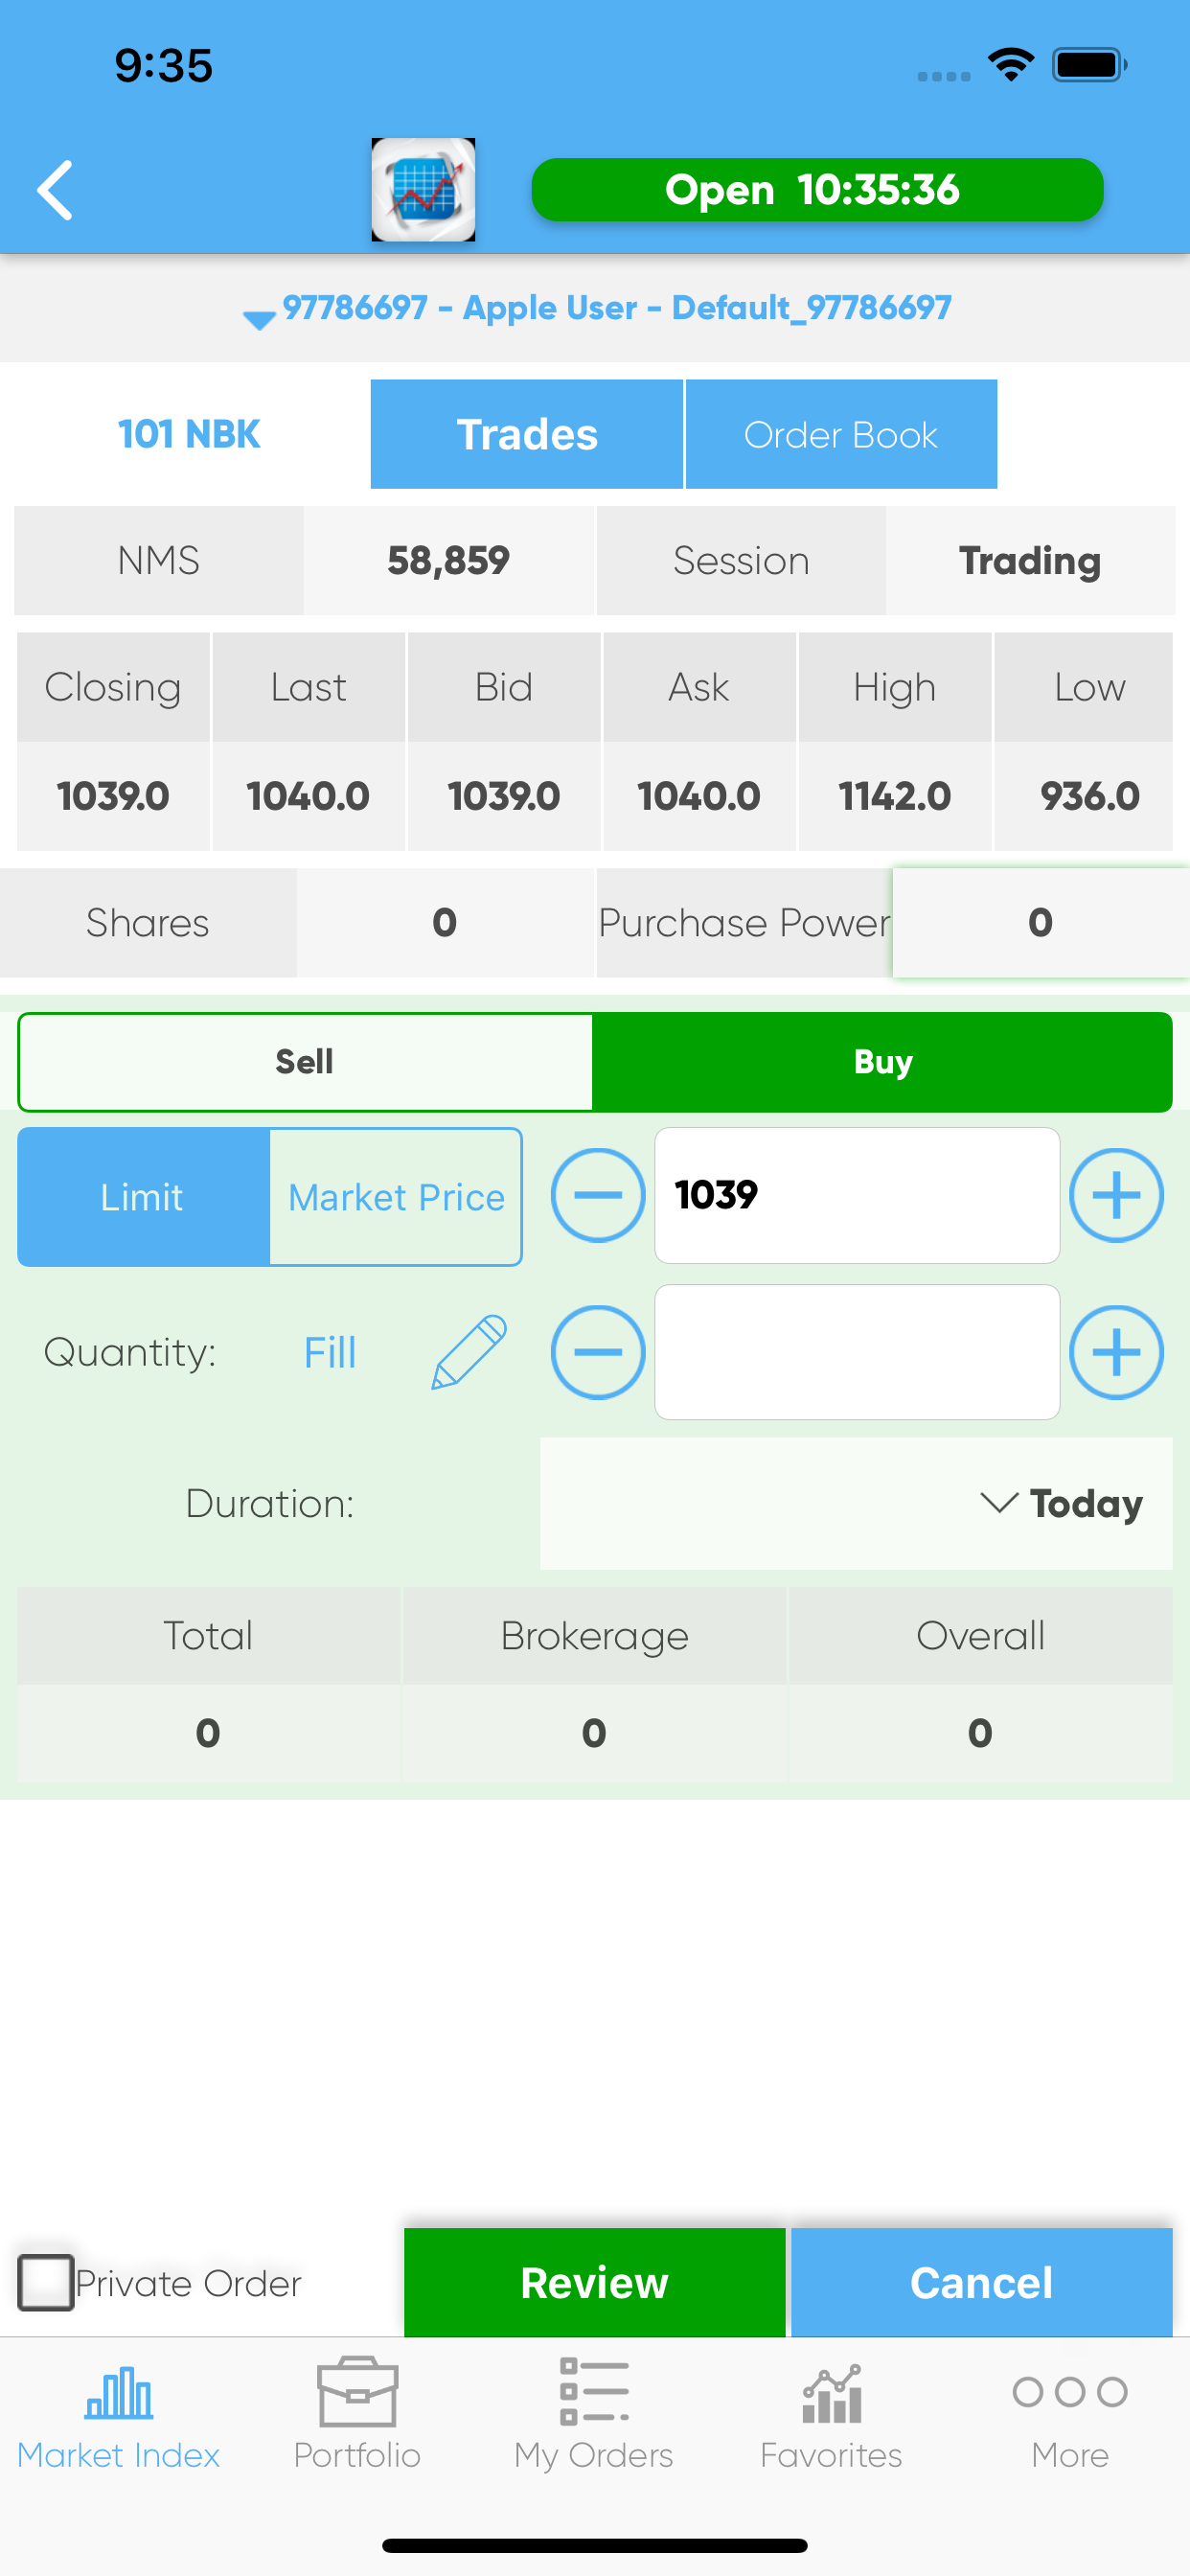The image size is (1190, 2576).
Task: Click the Quantity input field
Action: tap(856, 1352)
